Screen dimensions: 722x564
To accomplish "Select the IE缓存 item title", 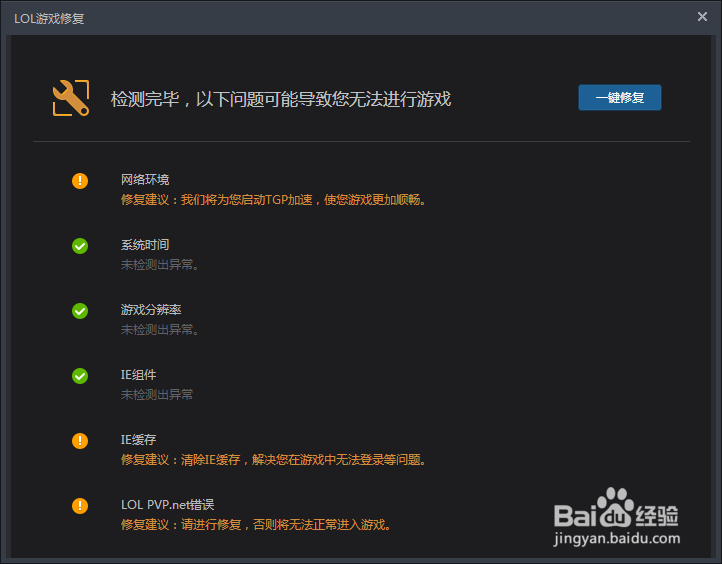I will 139,440.
